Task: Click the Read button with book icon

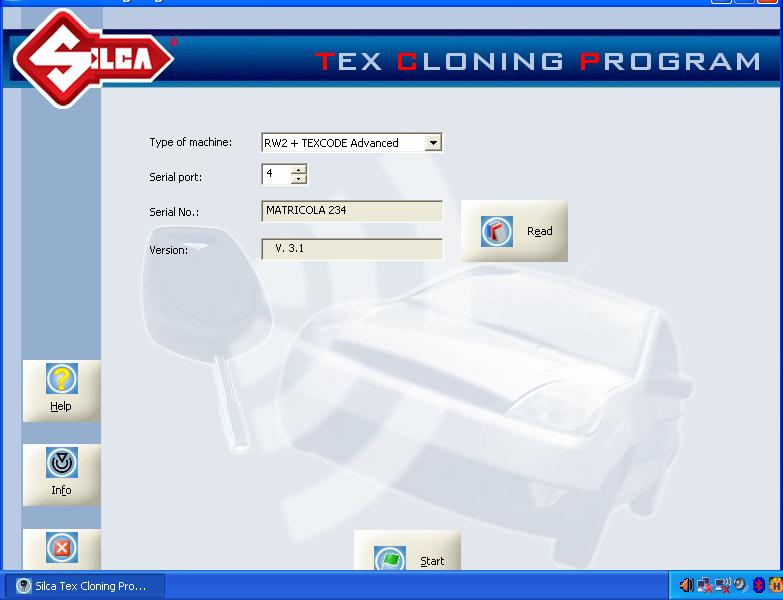Action: 514,231
